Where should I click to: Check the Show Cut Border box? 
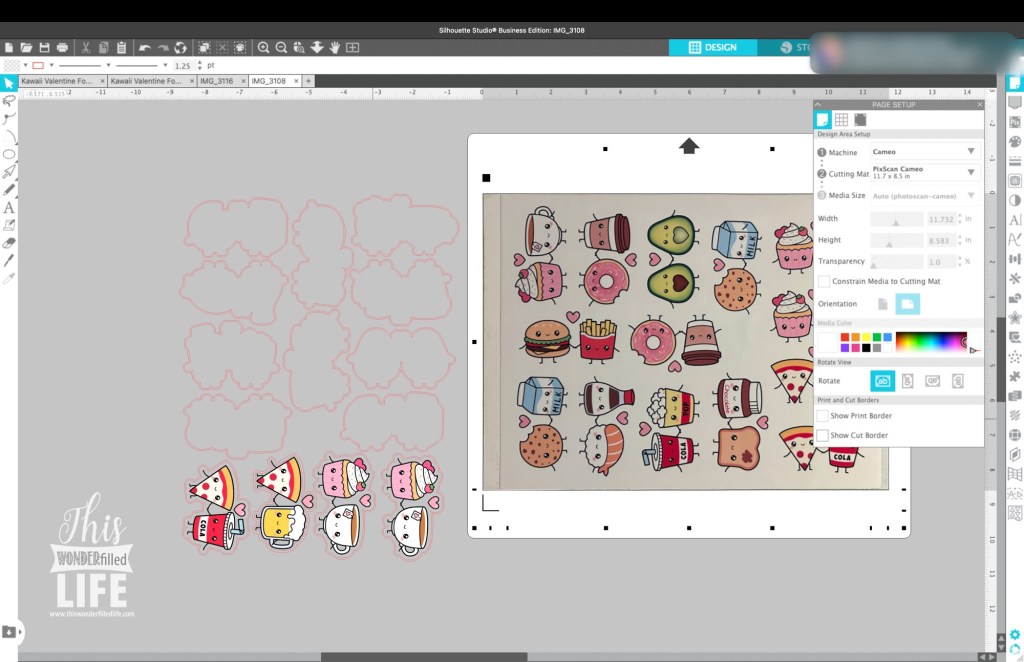pos(823,436)
